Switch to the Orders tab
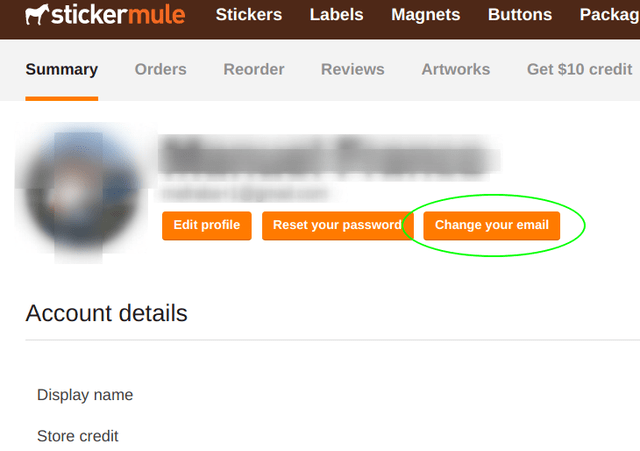The width and height of the screenshot is (640, 451). [160, 69]
